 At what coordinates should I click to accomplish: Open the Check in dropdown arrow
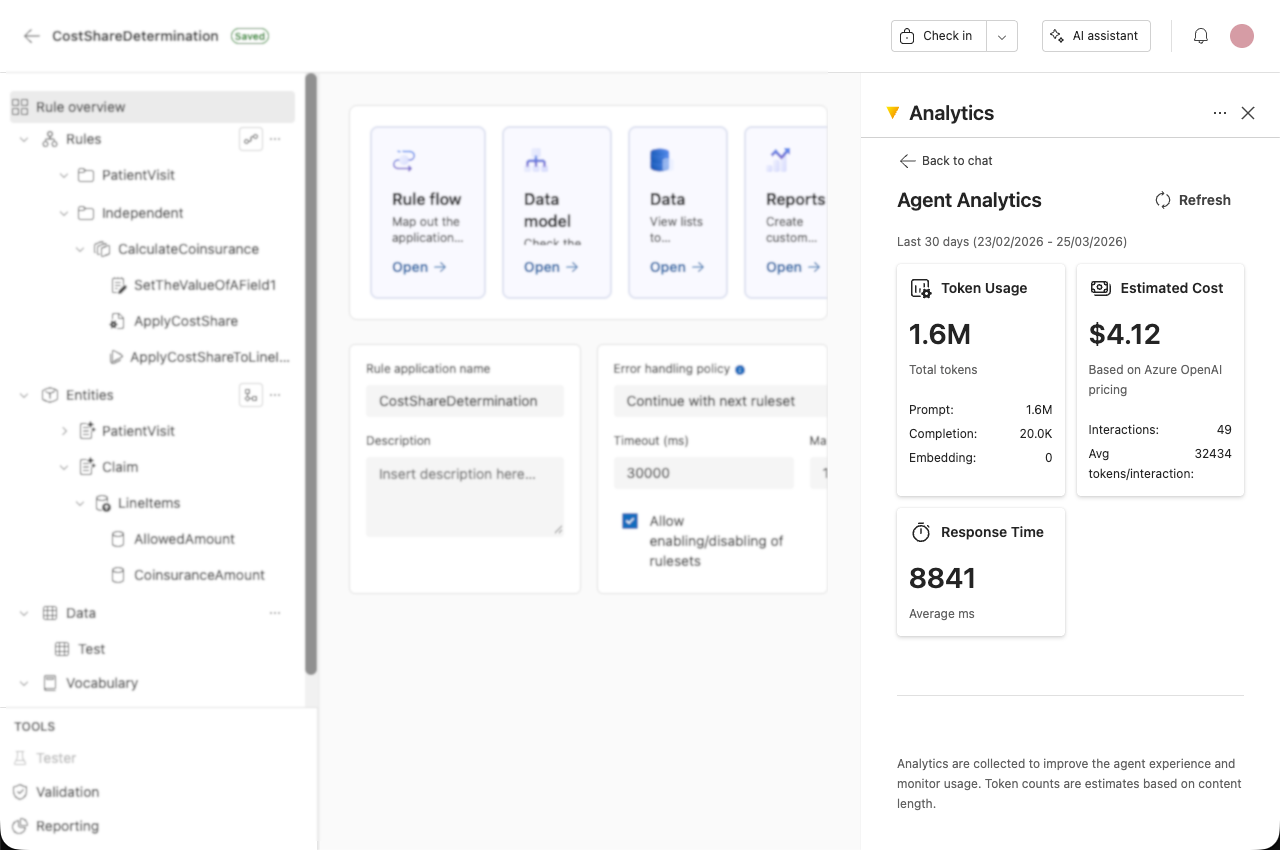(1001, 35)
